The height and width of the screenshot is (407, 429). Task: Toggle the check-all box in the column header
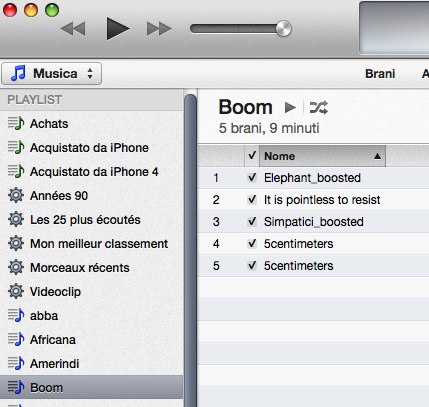252,155
